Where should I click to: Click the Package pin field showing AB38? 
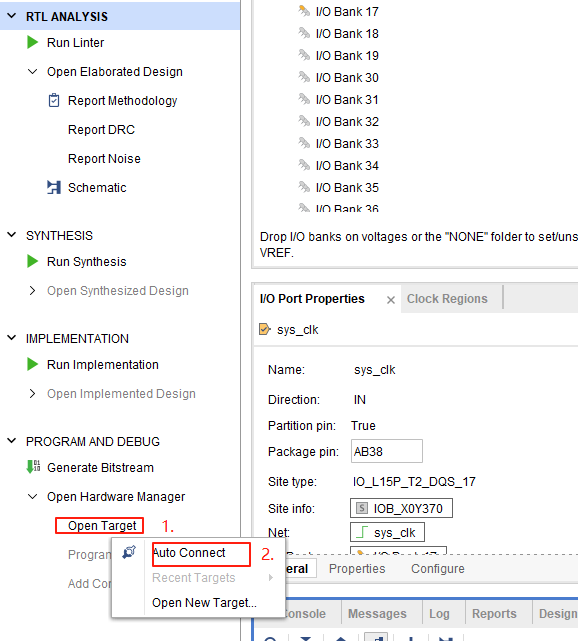pyautogui.click(x=387, y=451)
